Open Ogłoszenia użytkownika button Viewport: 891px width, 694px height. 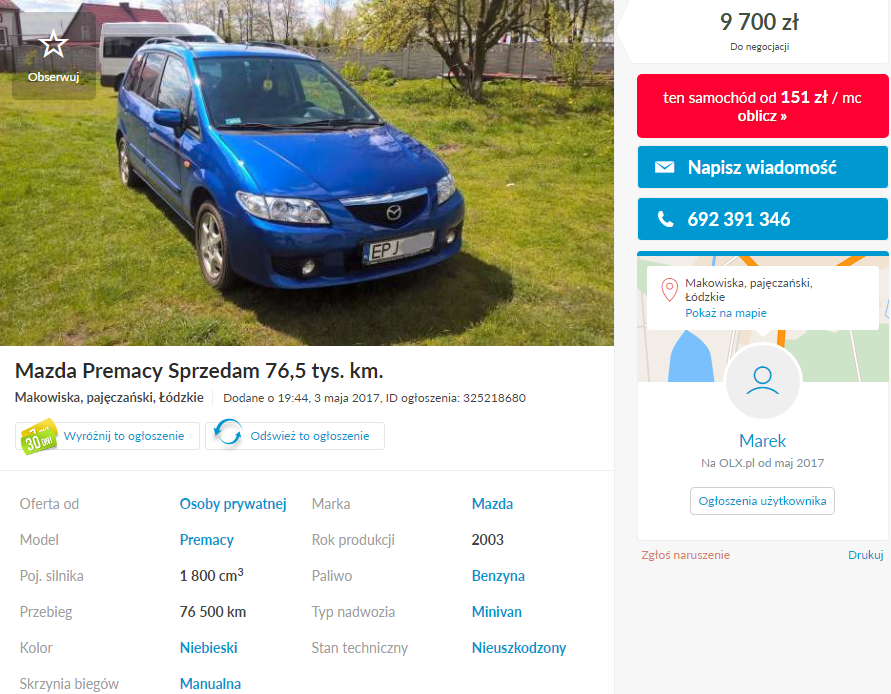pyautogui.click(x=762, y=501)
